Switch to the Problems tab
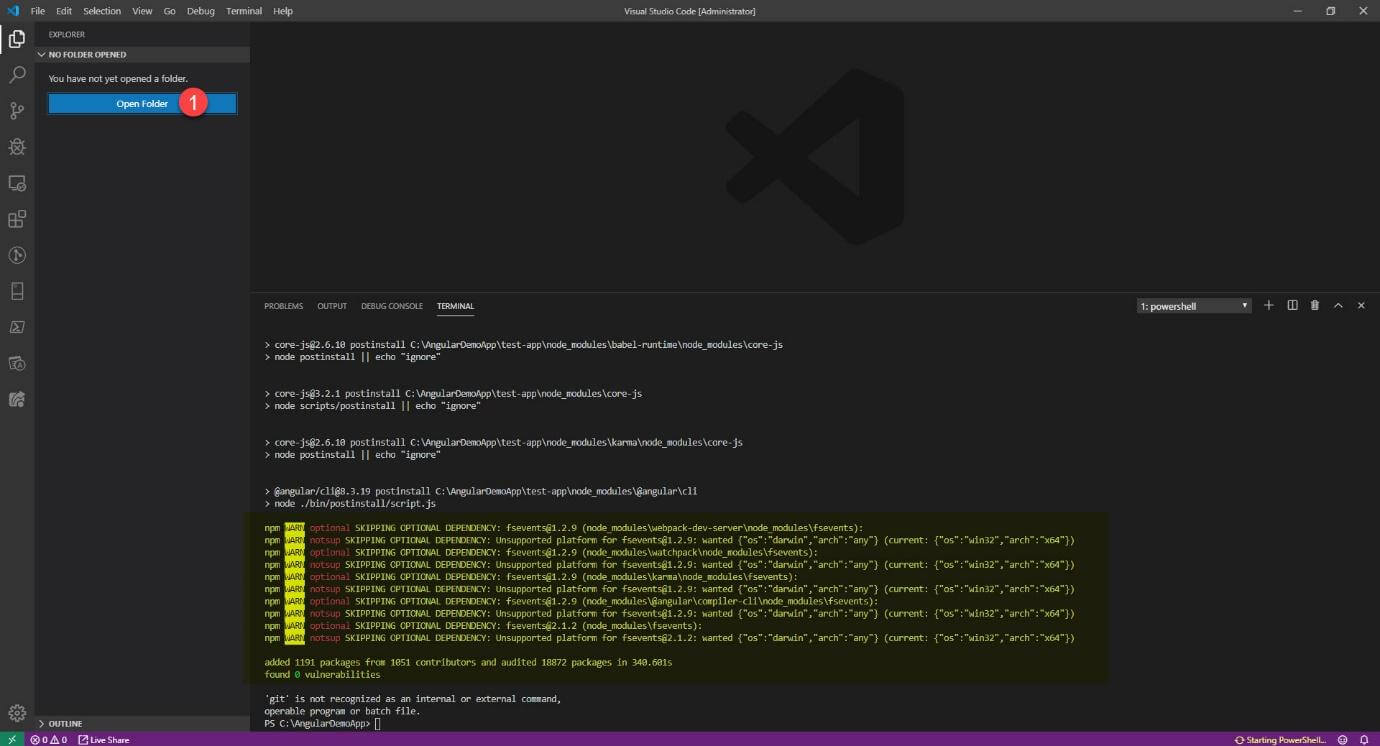This screenshot has height=746, width=1380. pos(284,306)
